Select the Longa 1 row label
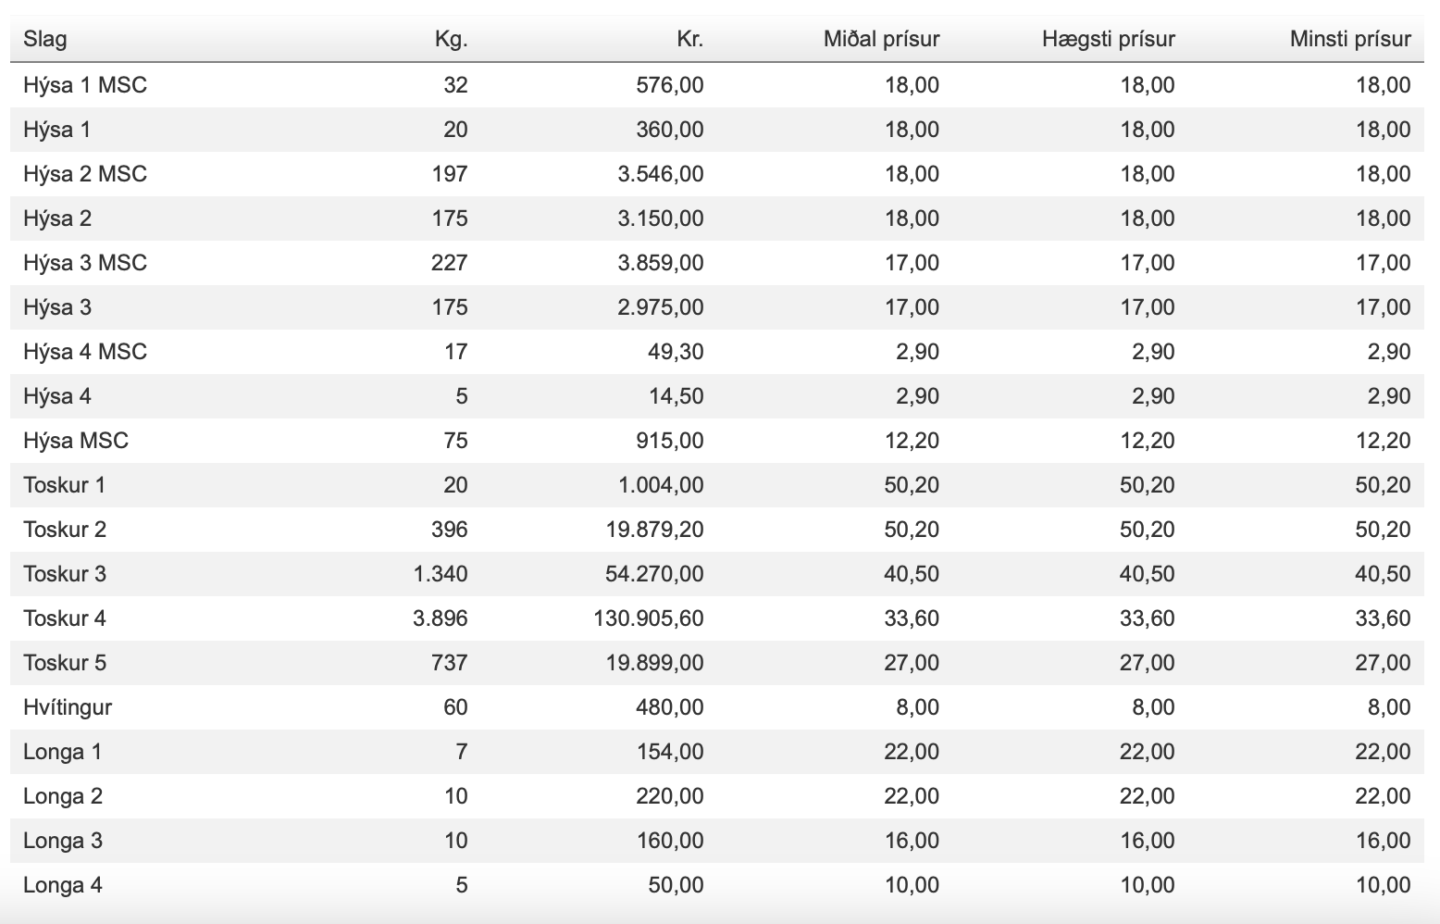This screenshot has width=1440, height=924. (x=62, y=752)
